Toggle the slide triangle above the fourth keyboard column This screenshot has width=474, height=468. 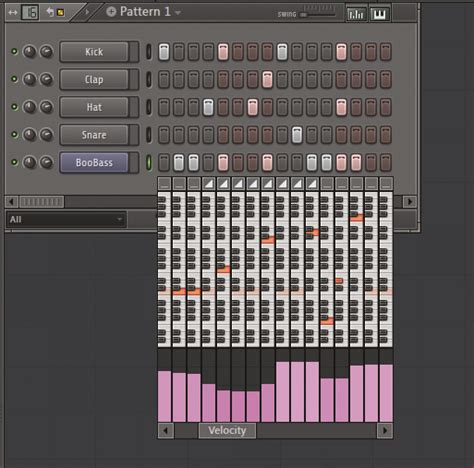pos(208,184)
